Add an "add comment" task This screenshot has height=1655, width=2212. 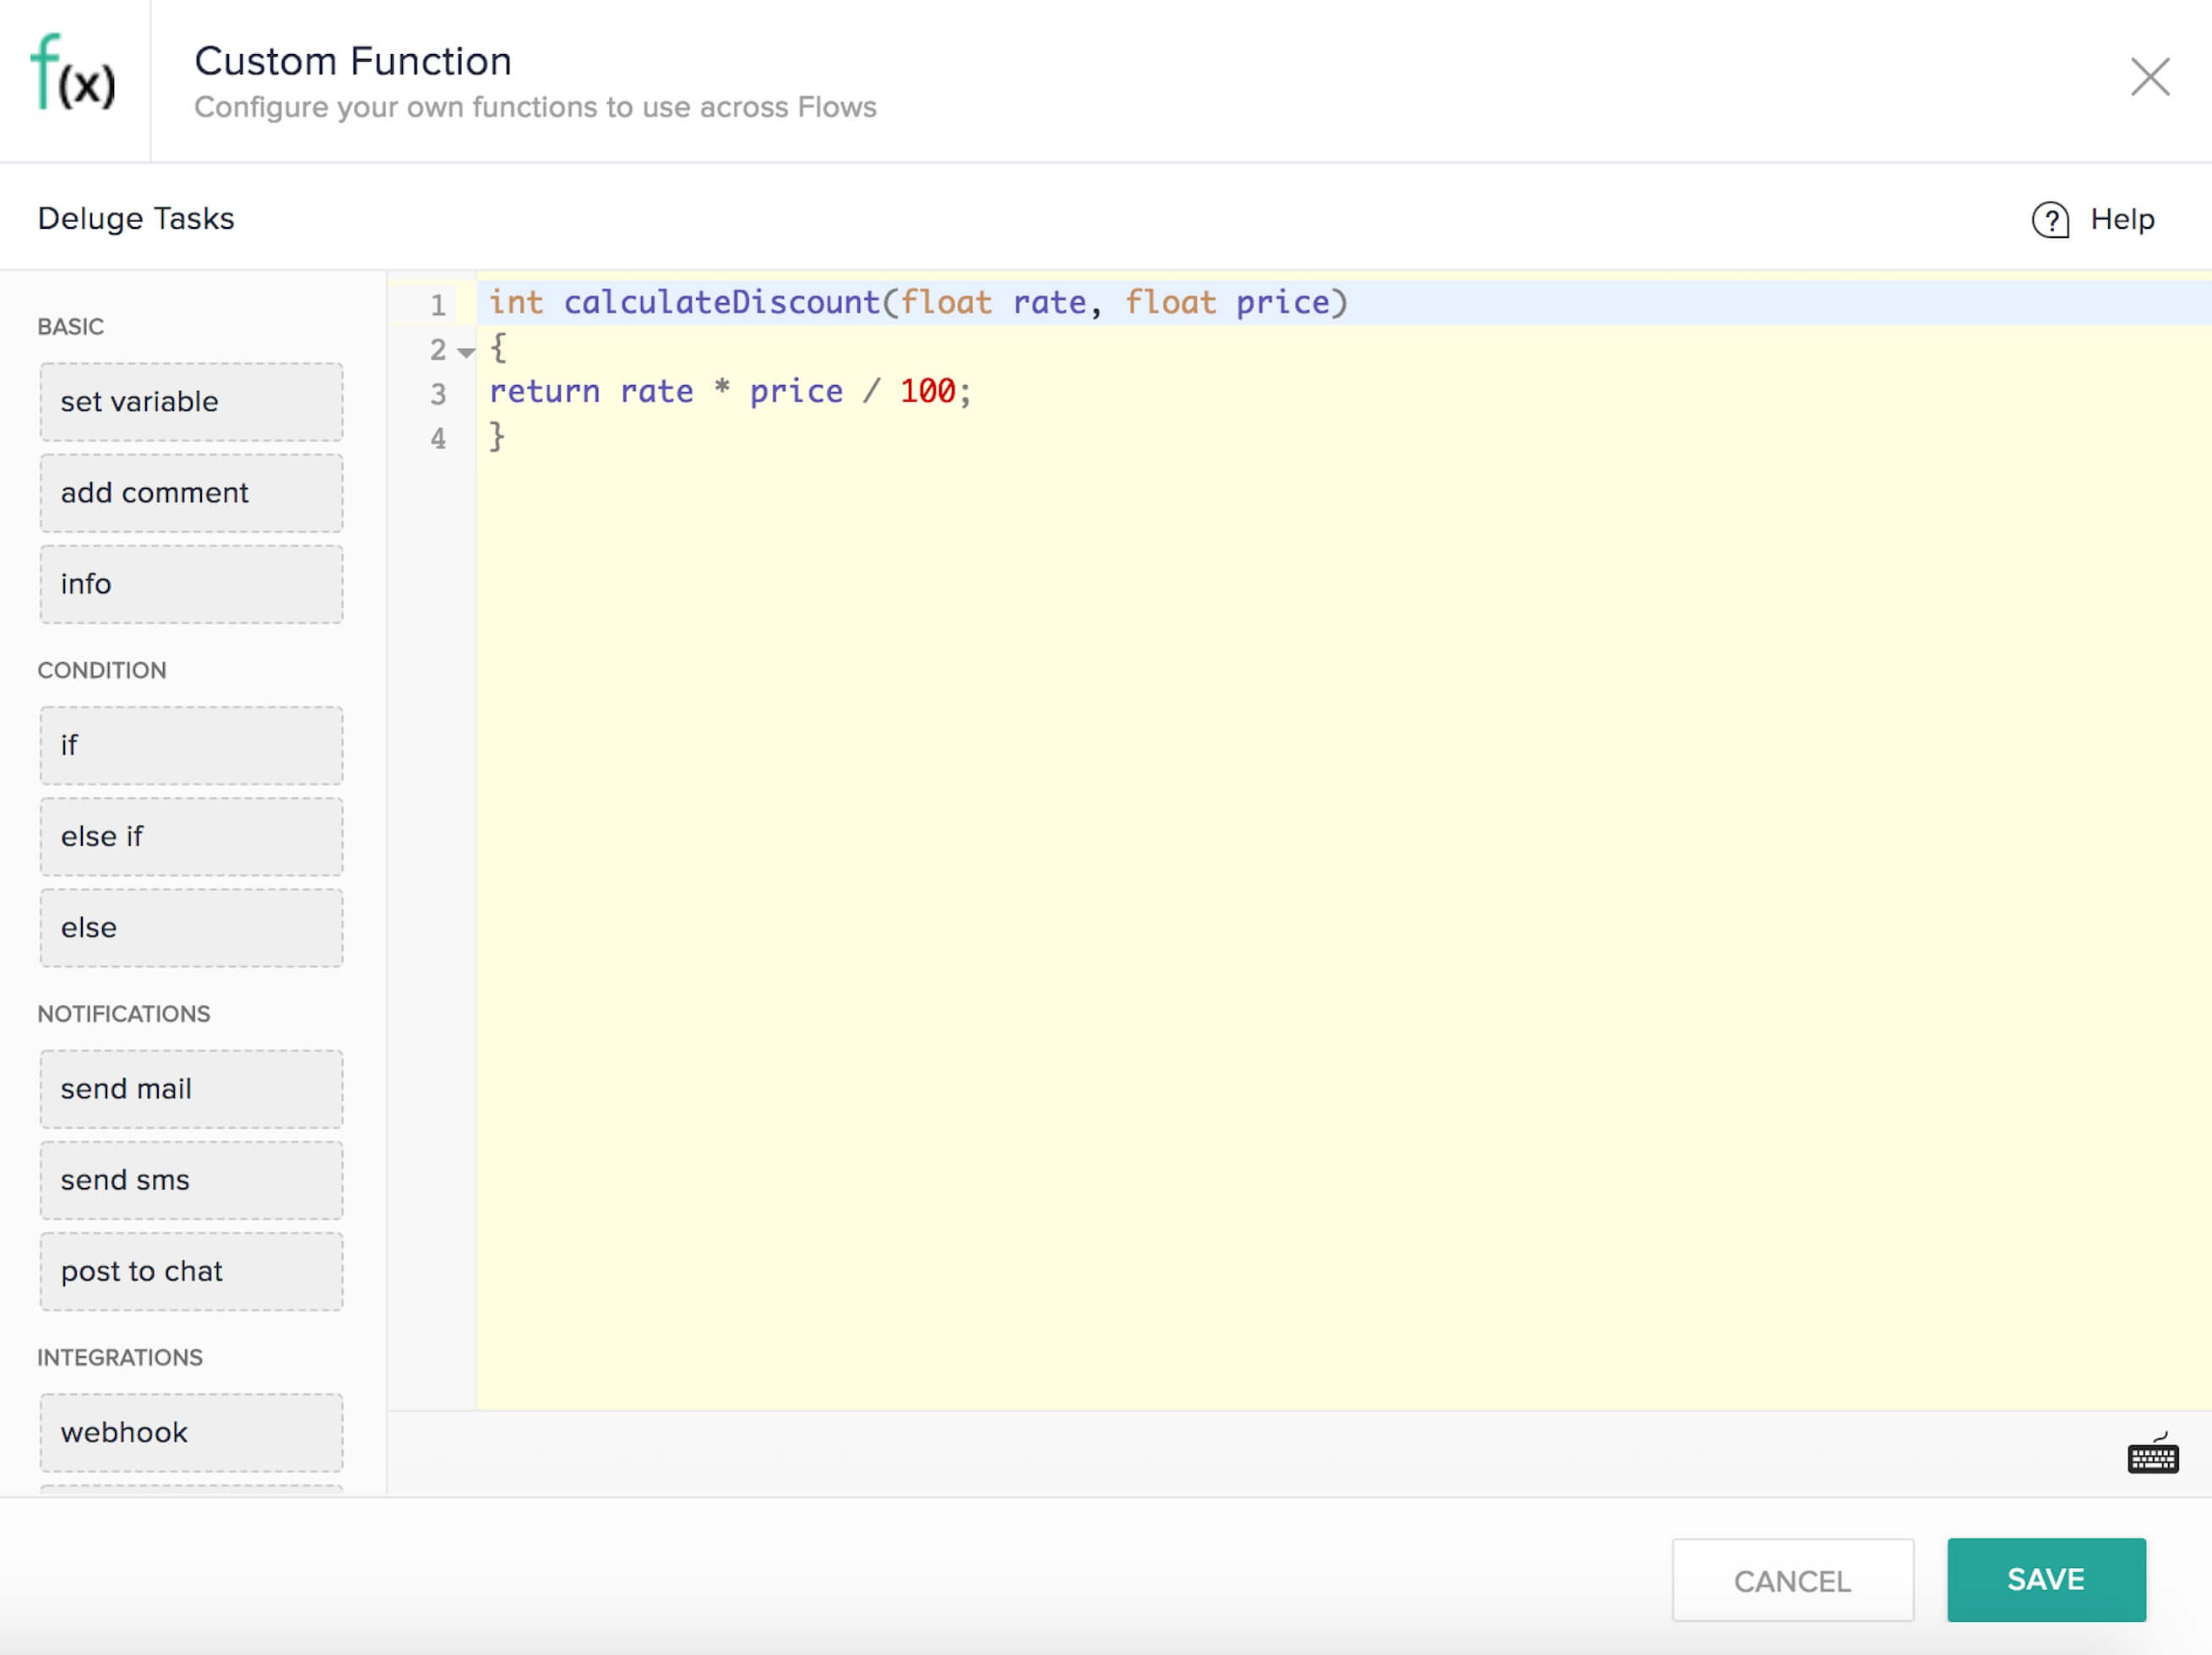[190, 493]
